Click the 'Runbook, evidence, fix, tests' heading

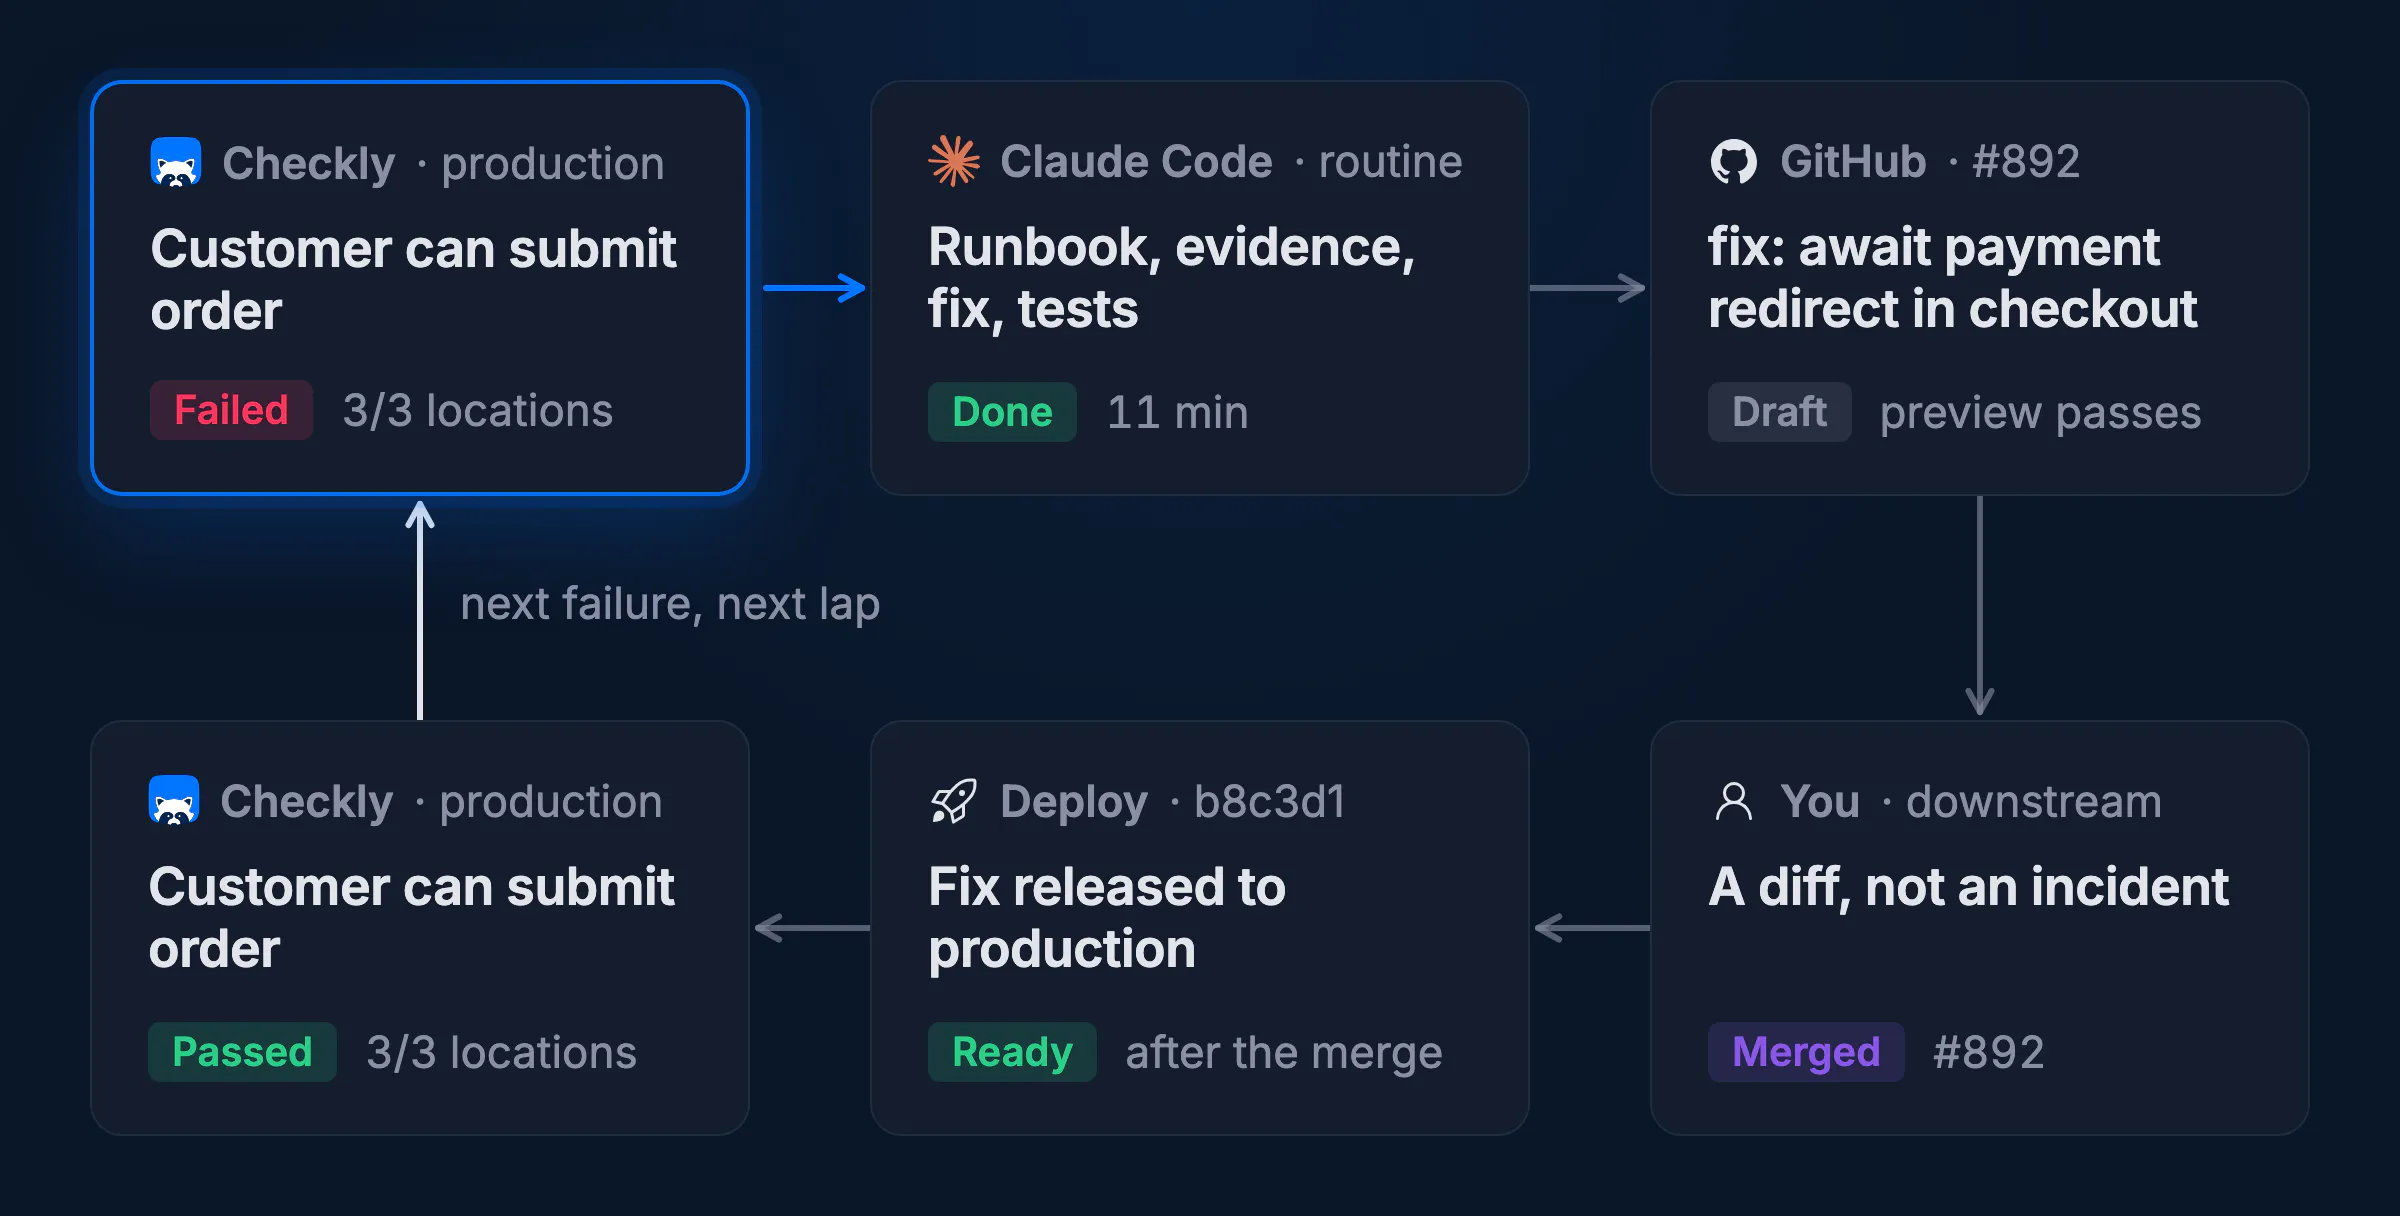pos(1171,278)
